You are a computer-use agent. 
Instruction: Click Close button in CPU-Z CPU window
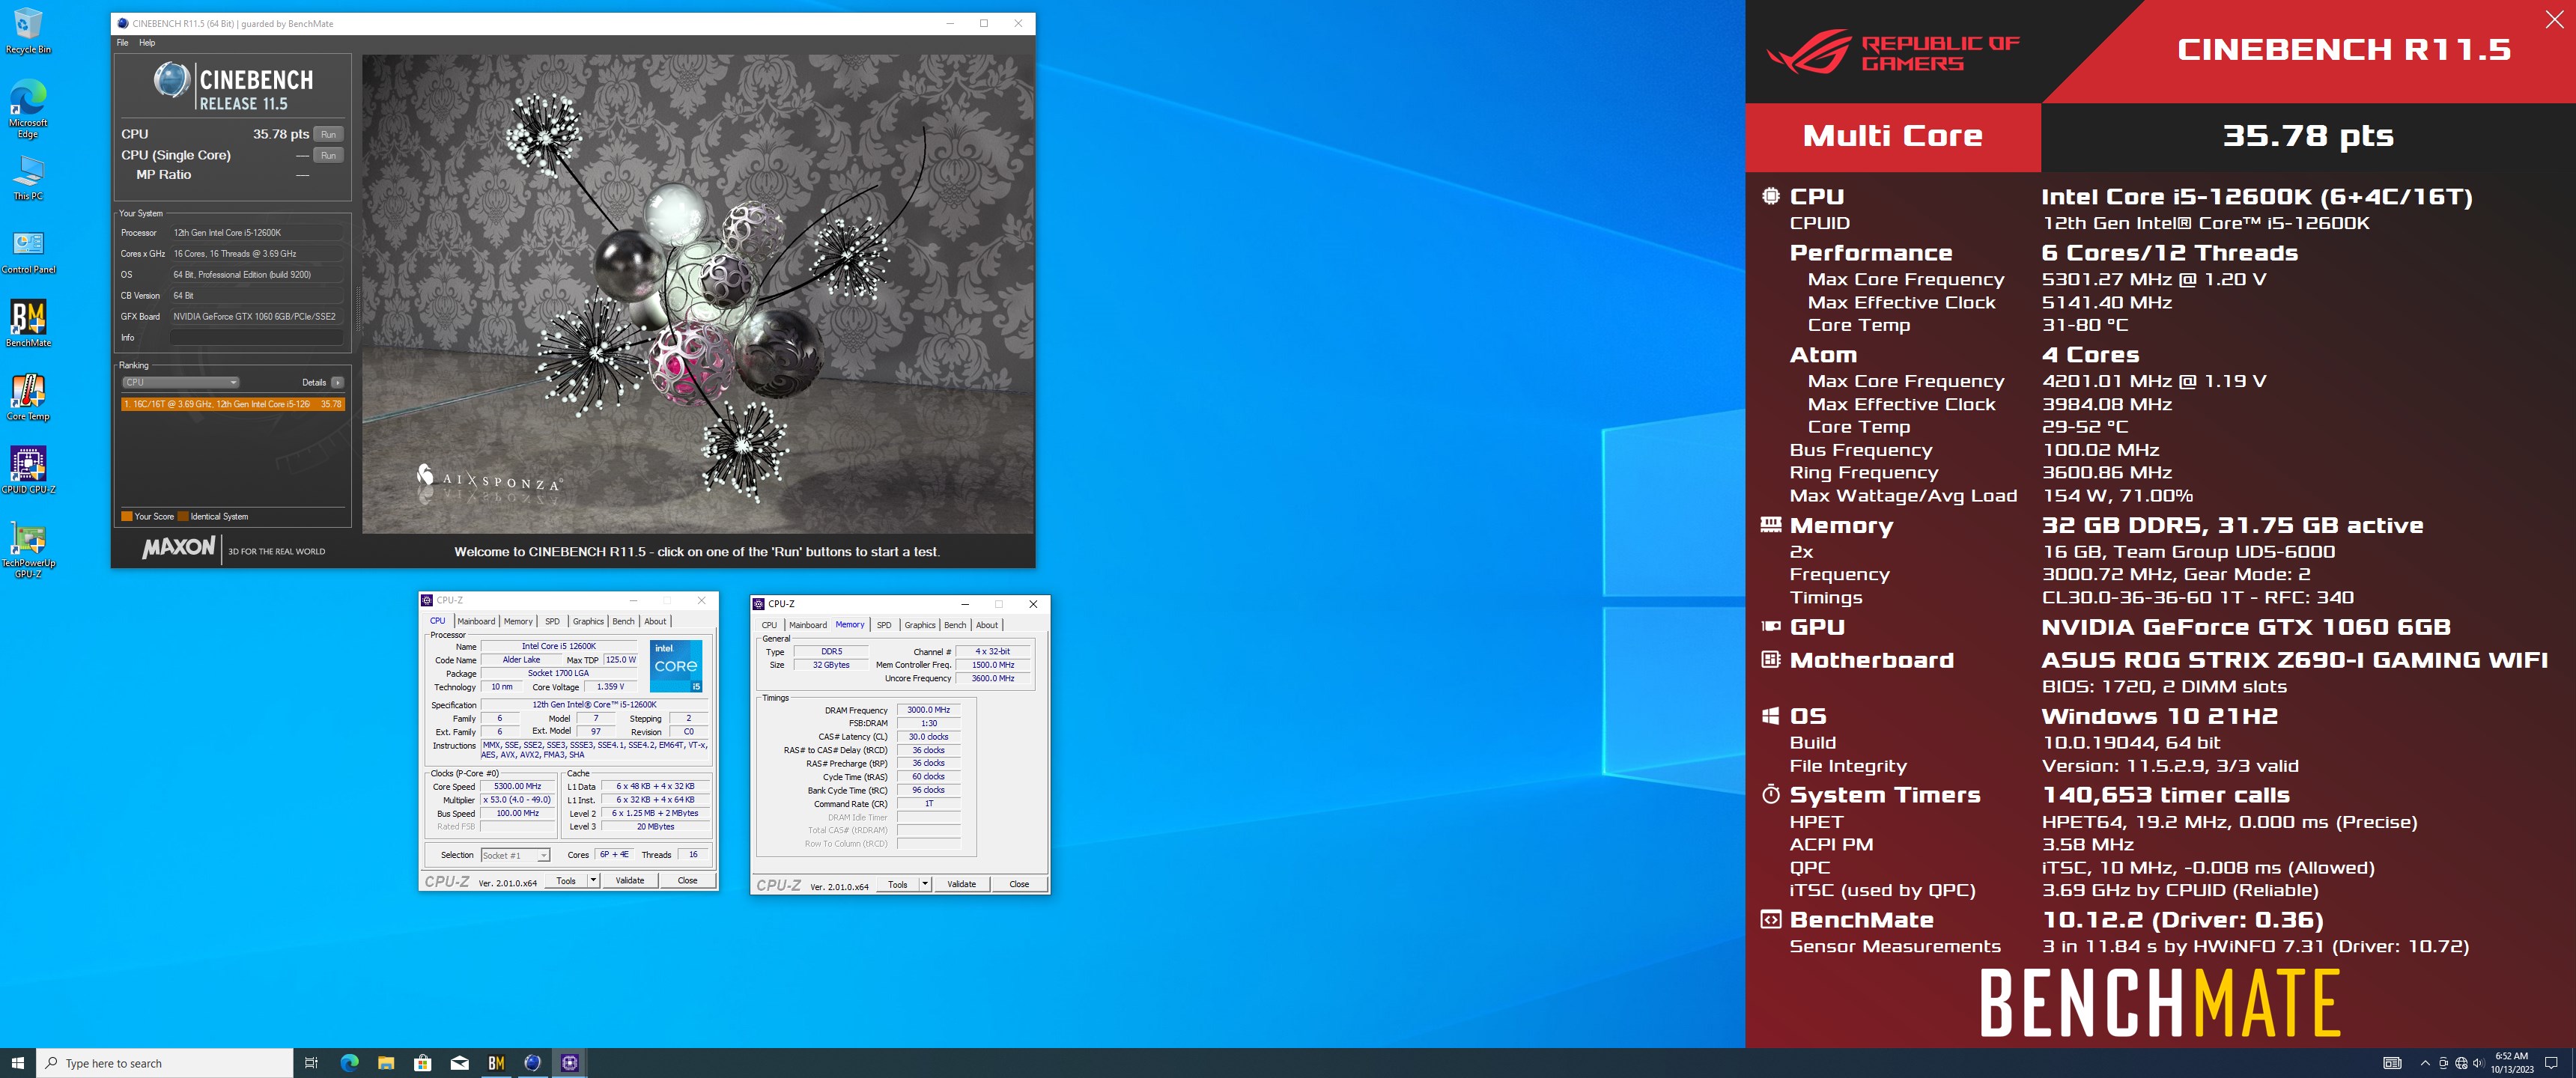(x=688, y=881)
